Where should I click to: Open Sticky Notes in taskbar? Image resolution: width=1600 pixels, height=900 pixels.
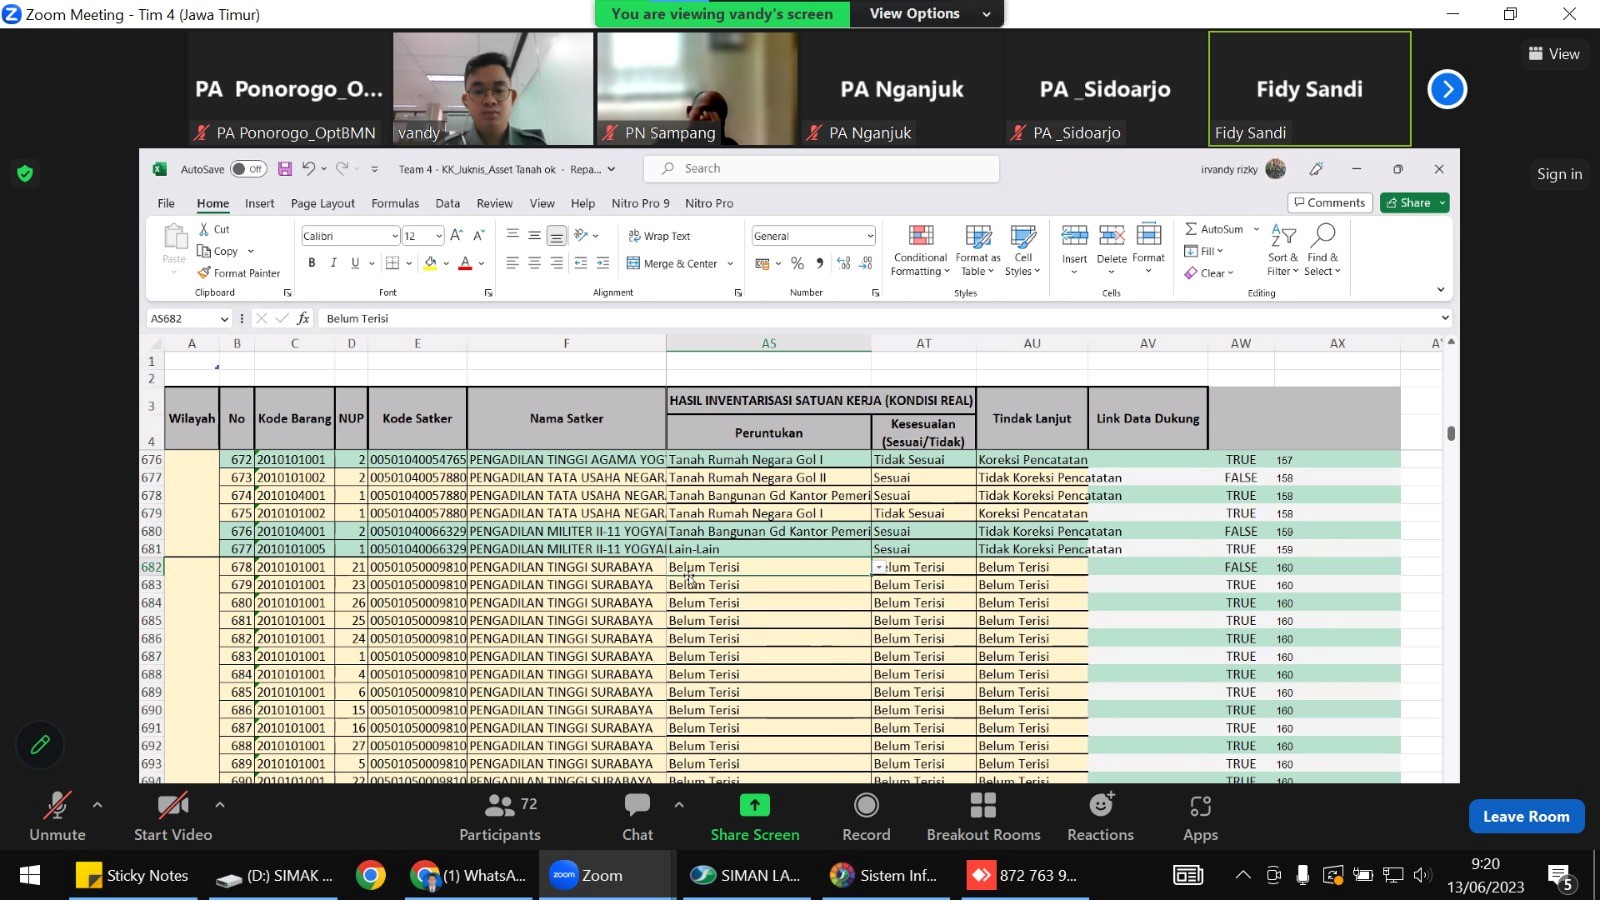tap(132, 876)
